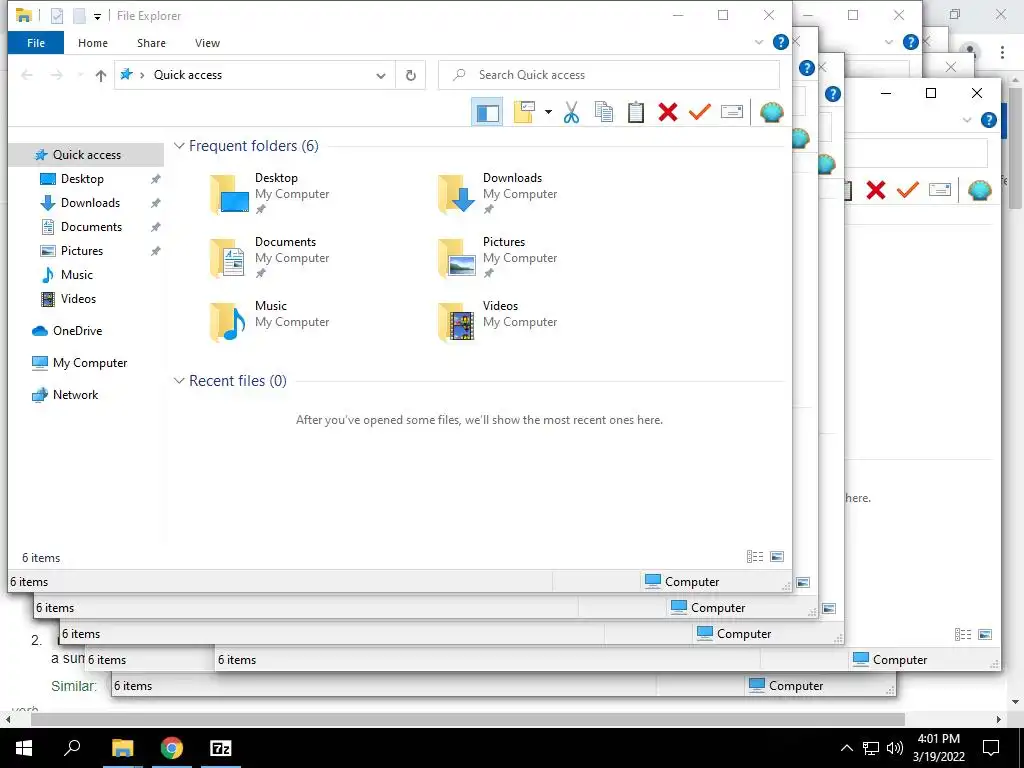Click the Back navigation arrow
This screenshot has width=1024, height=768.
(27, 75)
